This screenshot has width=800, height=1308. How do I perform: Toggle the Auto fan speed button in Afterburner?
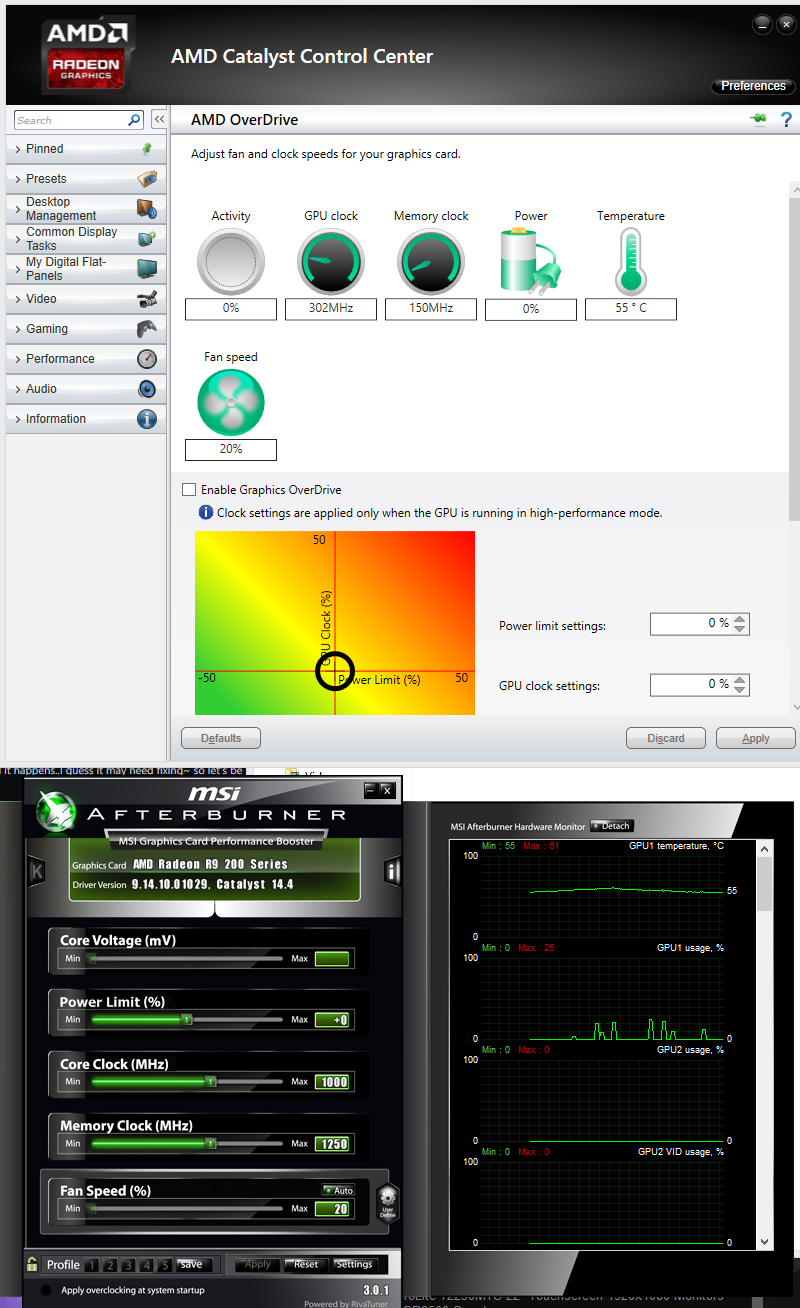(x=338, y=1190)
